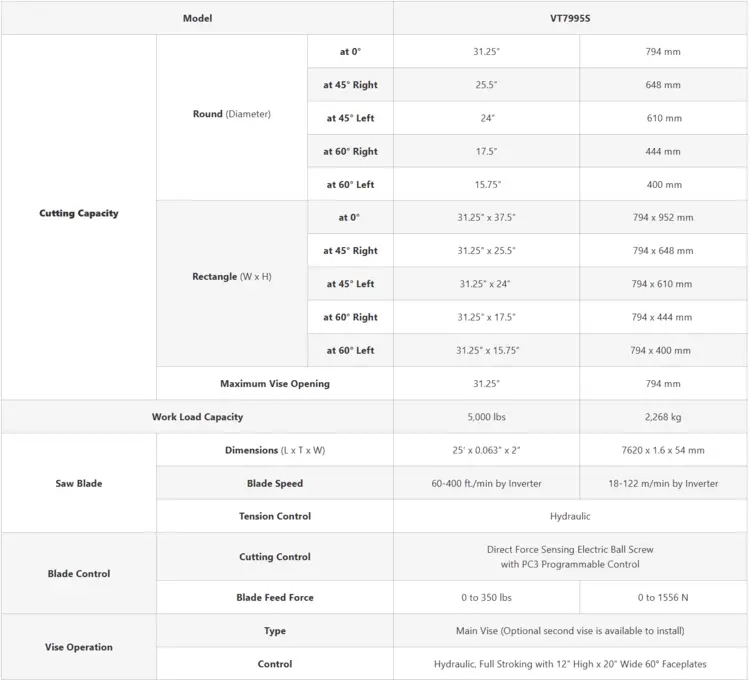Click the 31.25" round at 0° value
This screenshot has height=680, width=750.
point(486,52)
